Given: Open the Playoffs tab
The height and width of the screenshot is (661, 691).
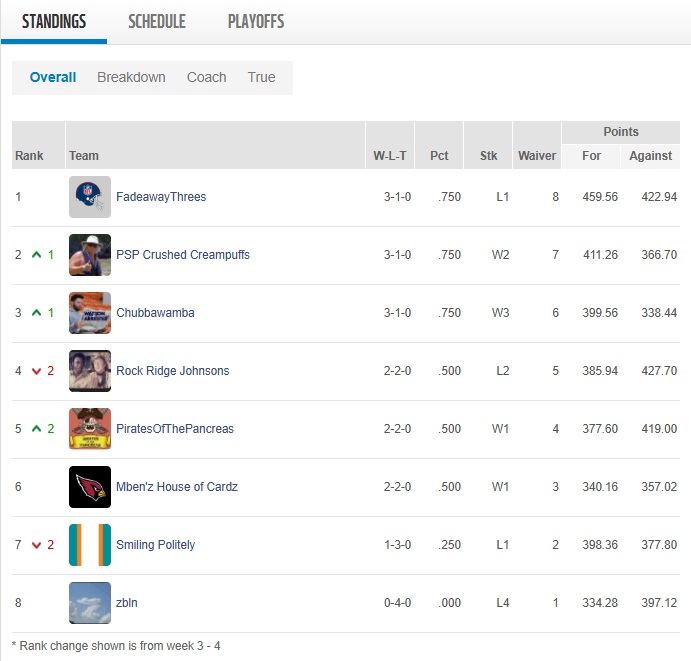Looking at the screenshot, I should click(256, 22).
